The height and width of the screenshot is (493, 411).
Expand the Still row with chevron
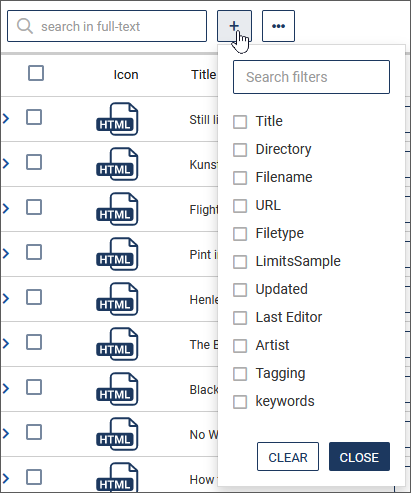point(6,118)
